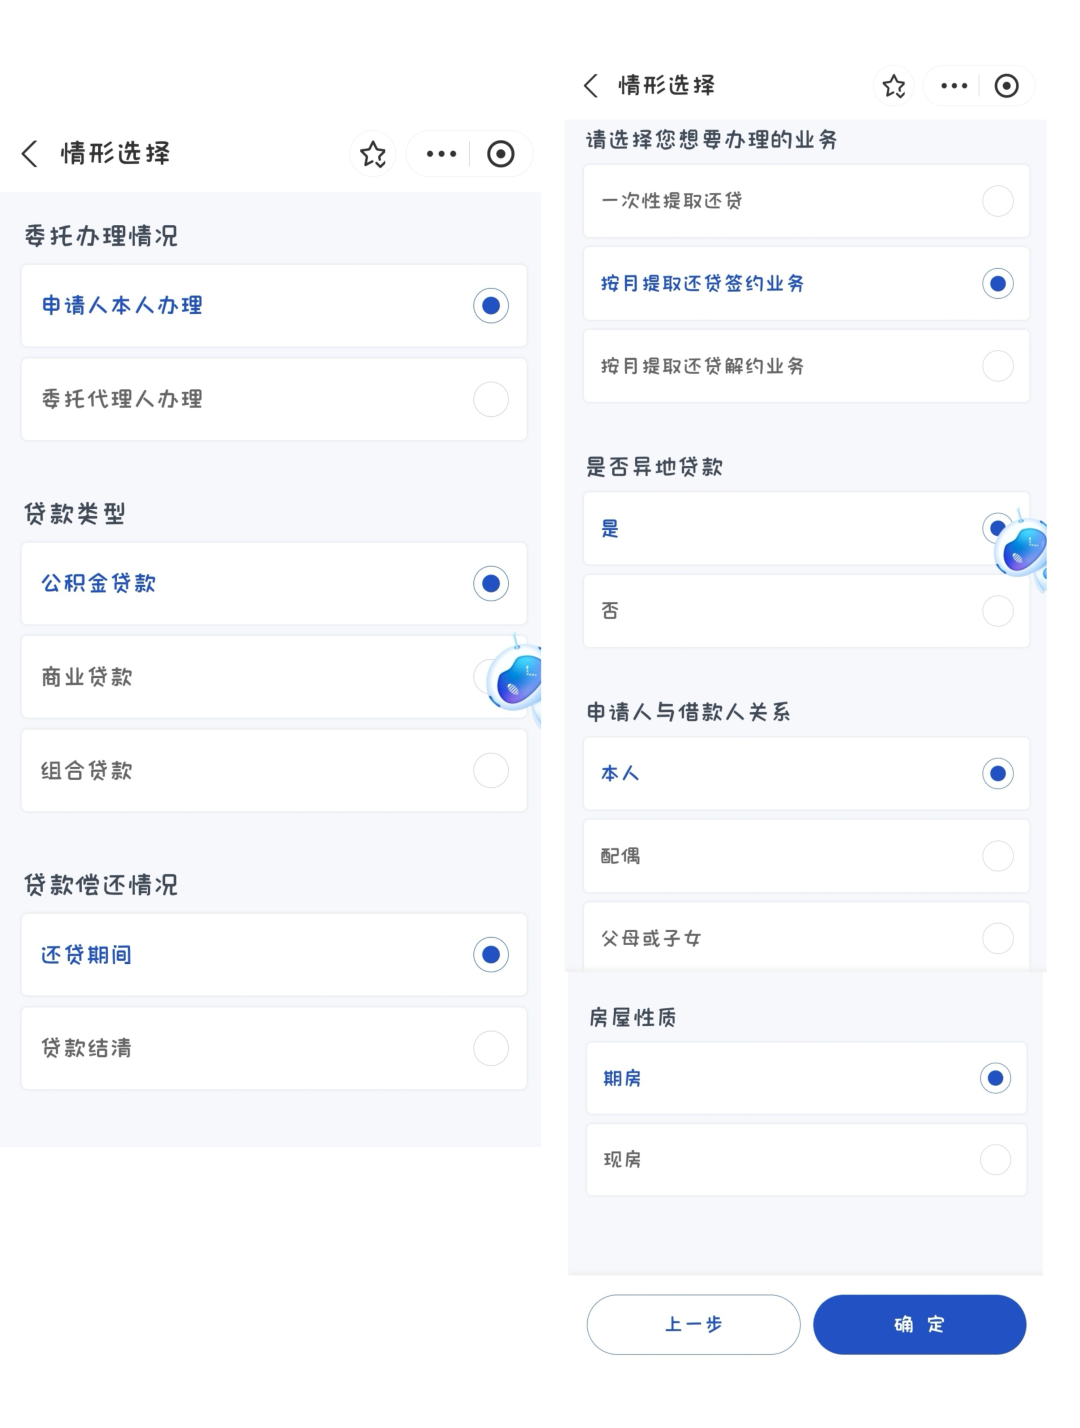Select 贷款结清 repayment status
The width and height of the screenshot is (1080, 1428).
(274, 1049)
